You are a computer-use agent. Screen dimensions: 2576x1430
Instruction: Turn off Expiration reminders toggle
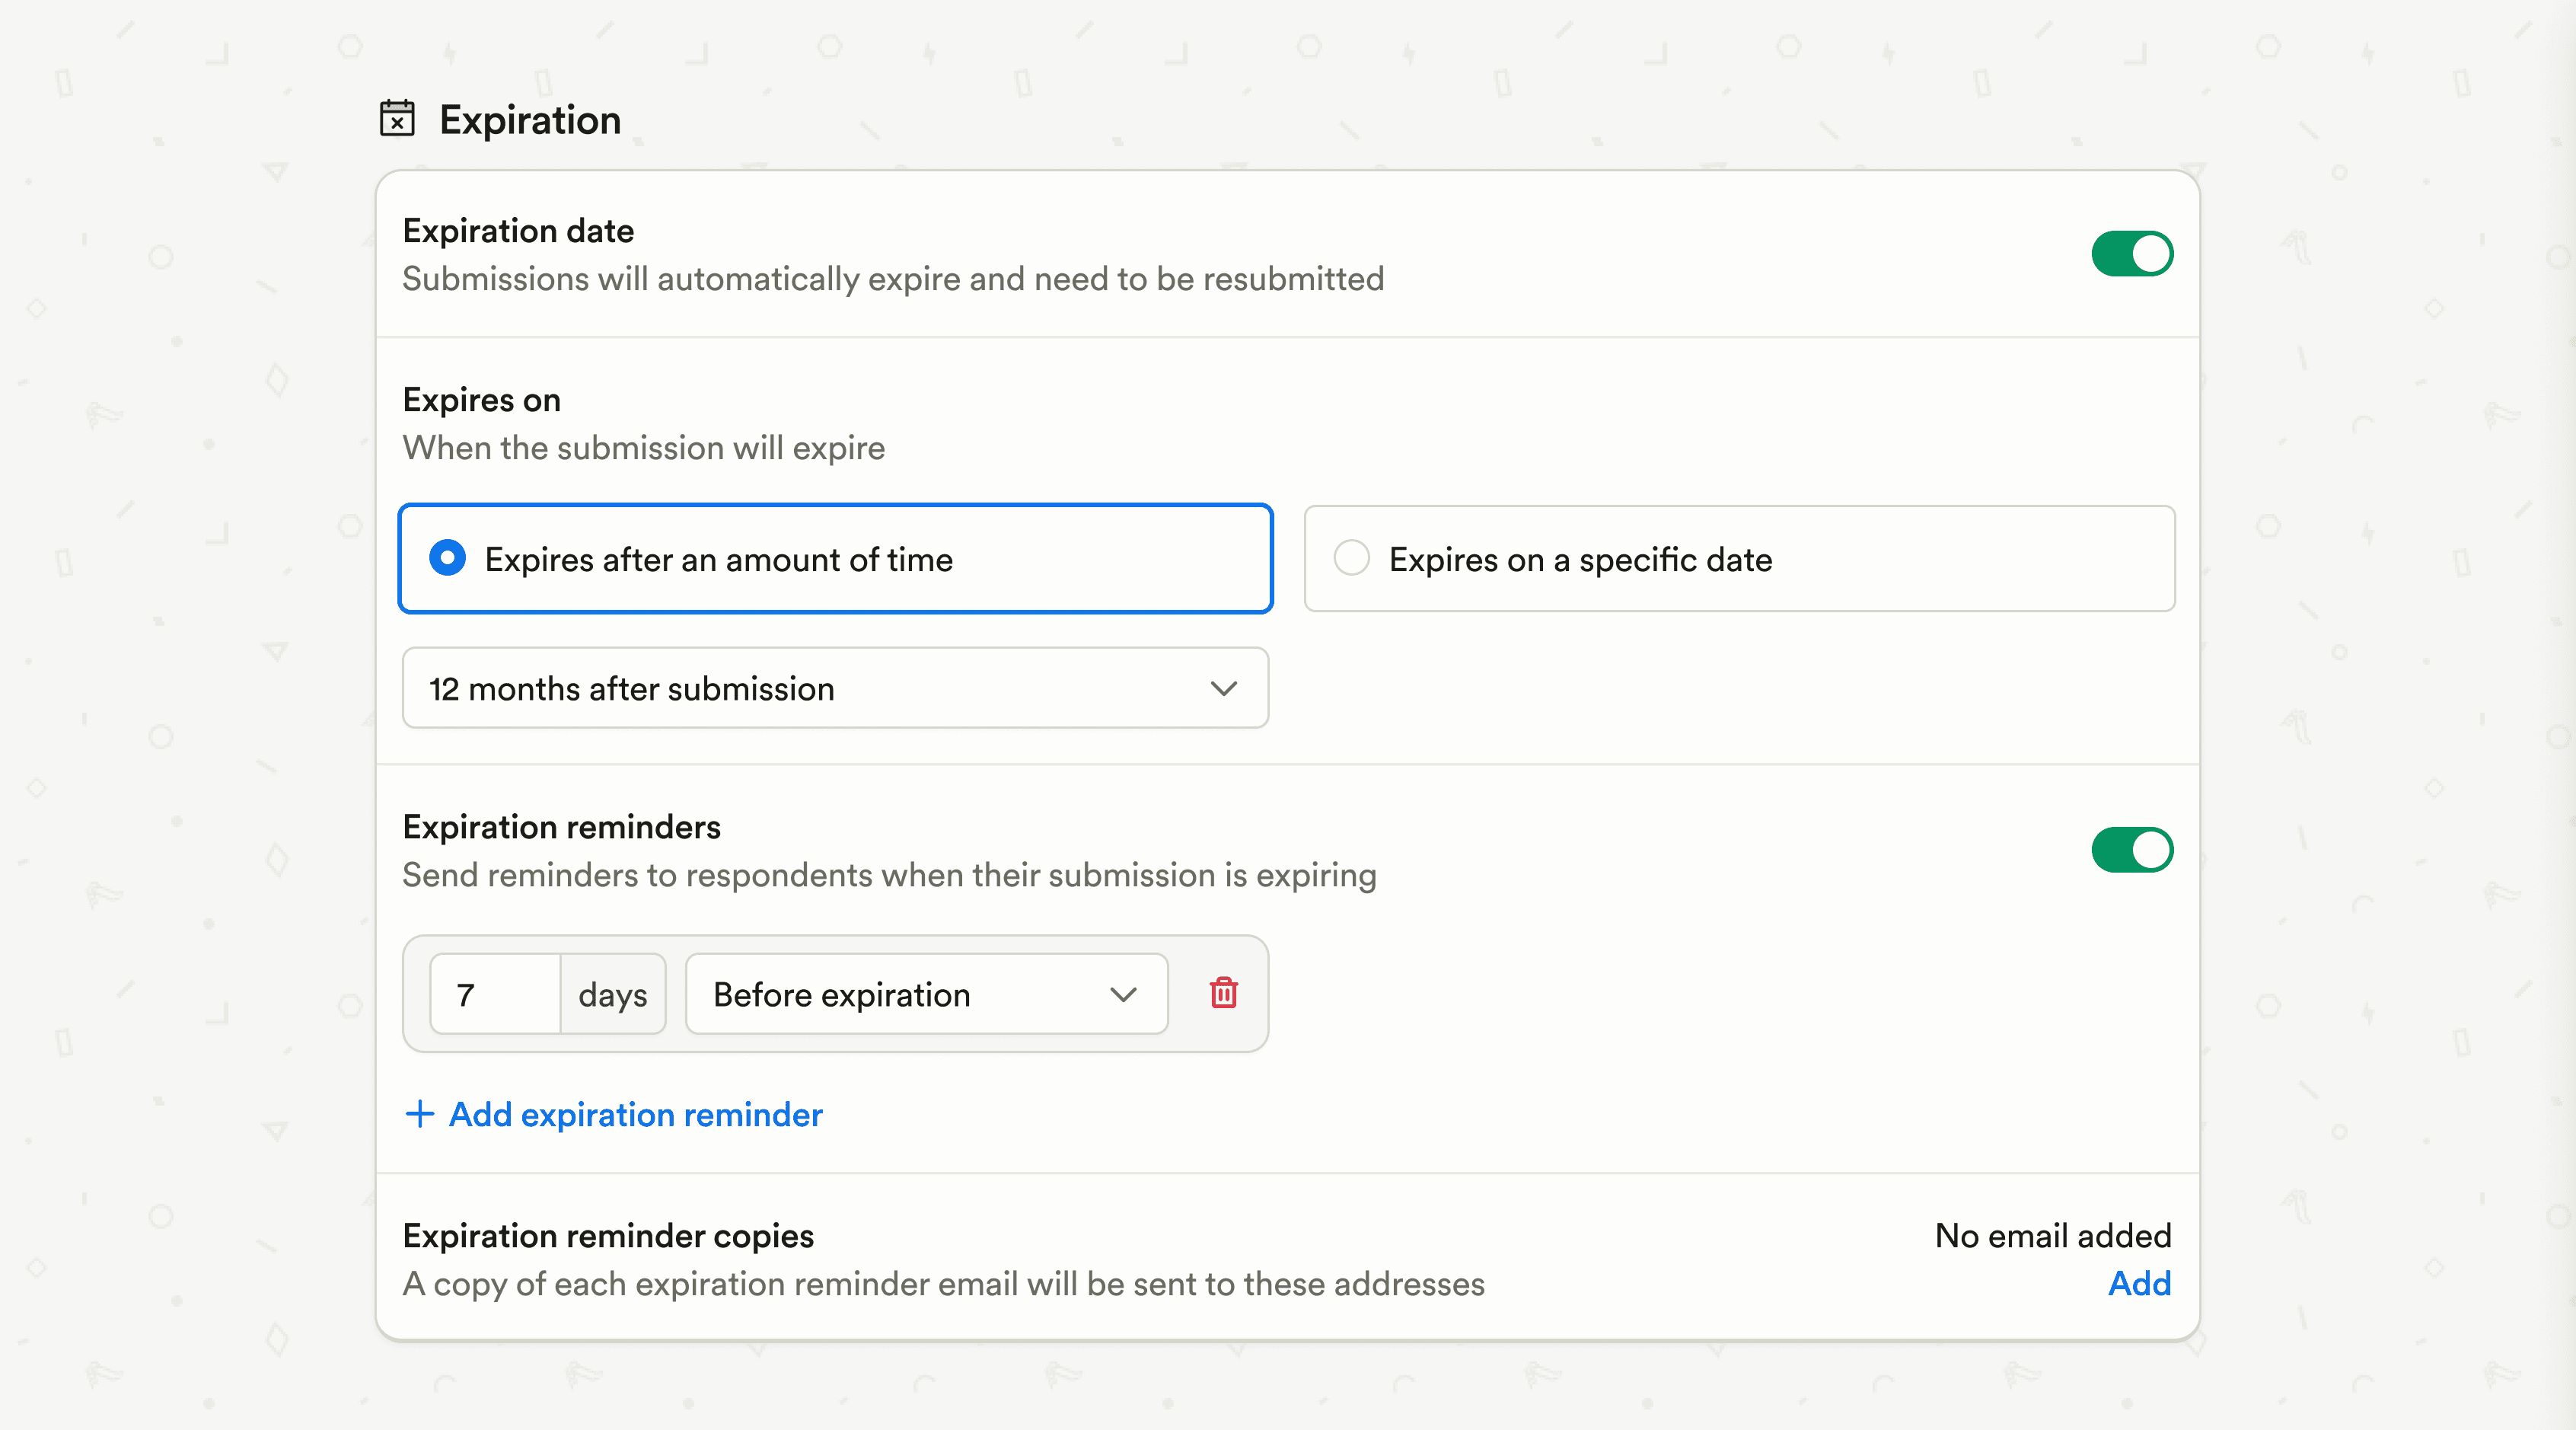click(2131, 850)
